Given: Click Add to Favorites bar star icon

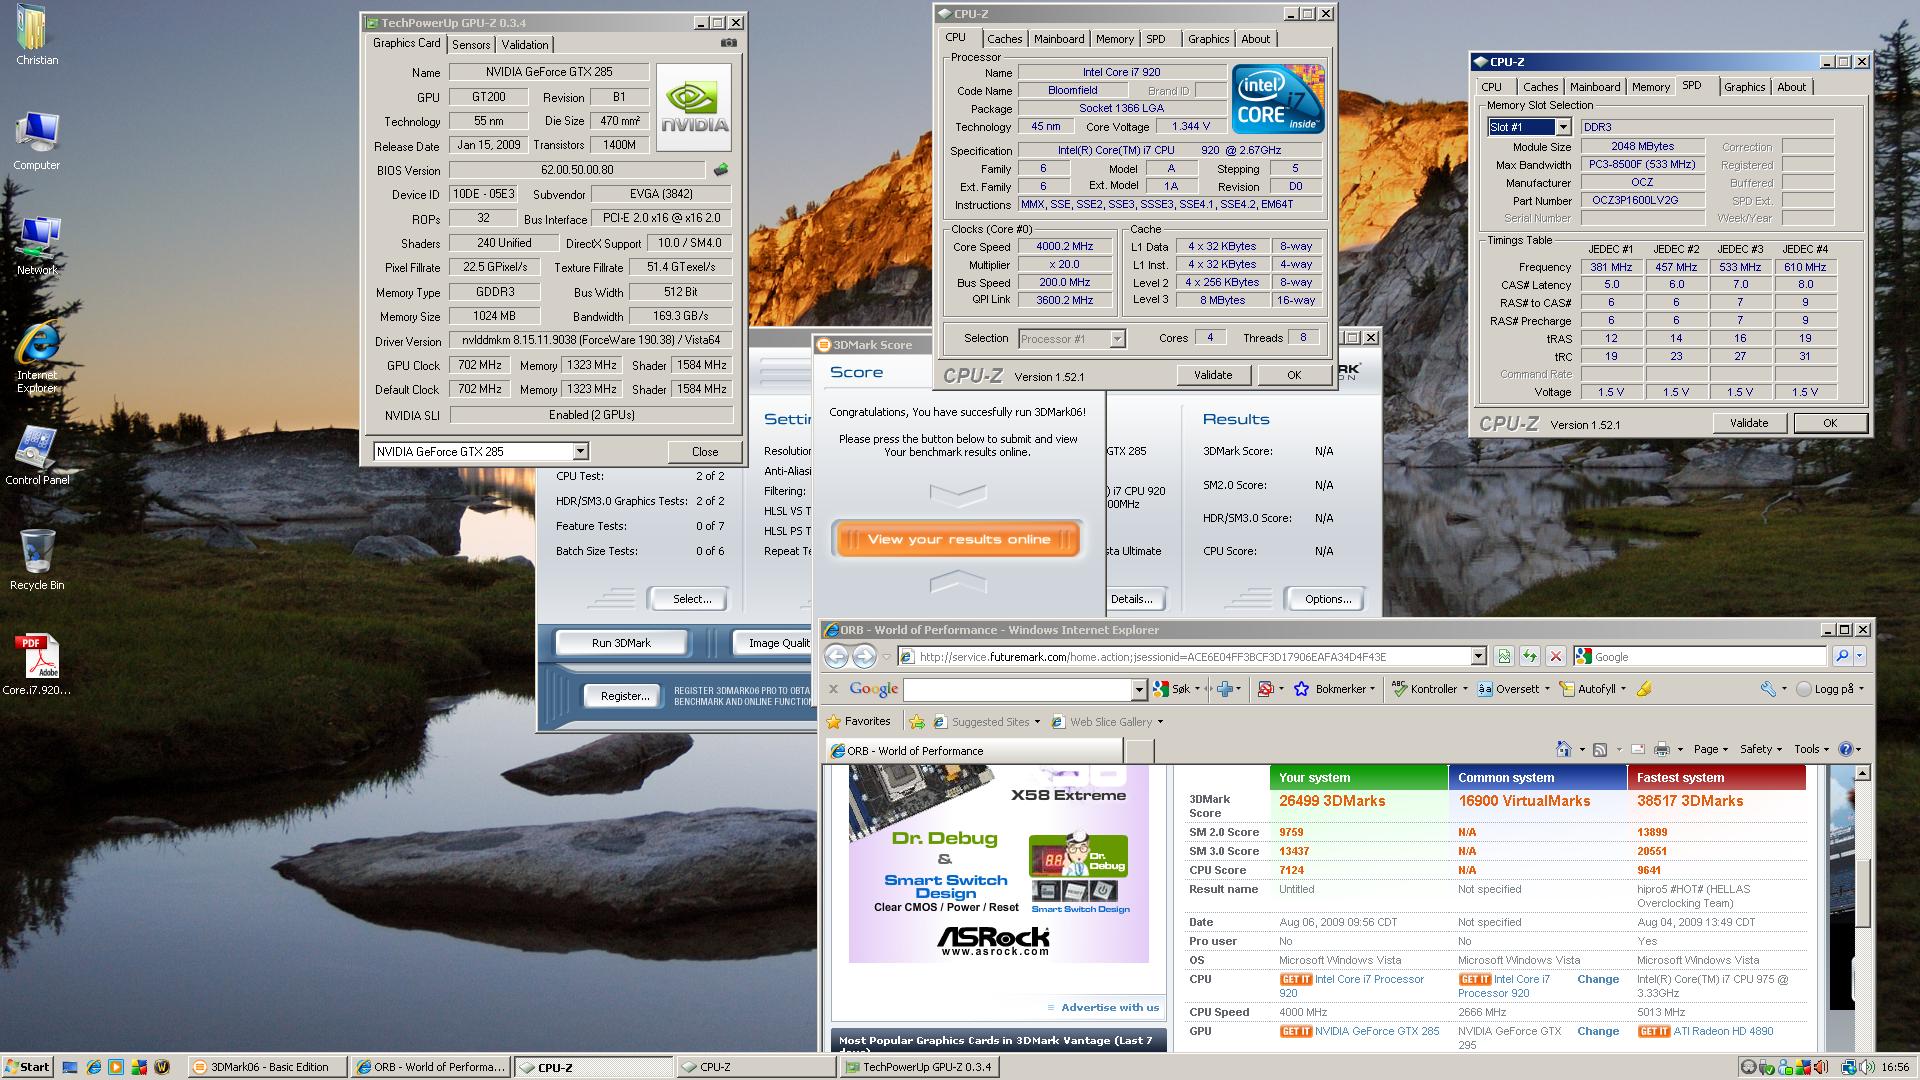Looking at the screenshot, I should point(916,722).
